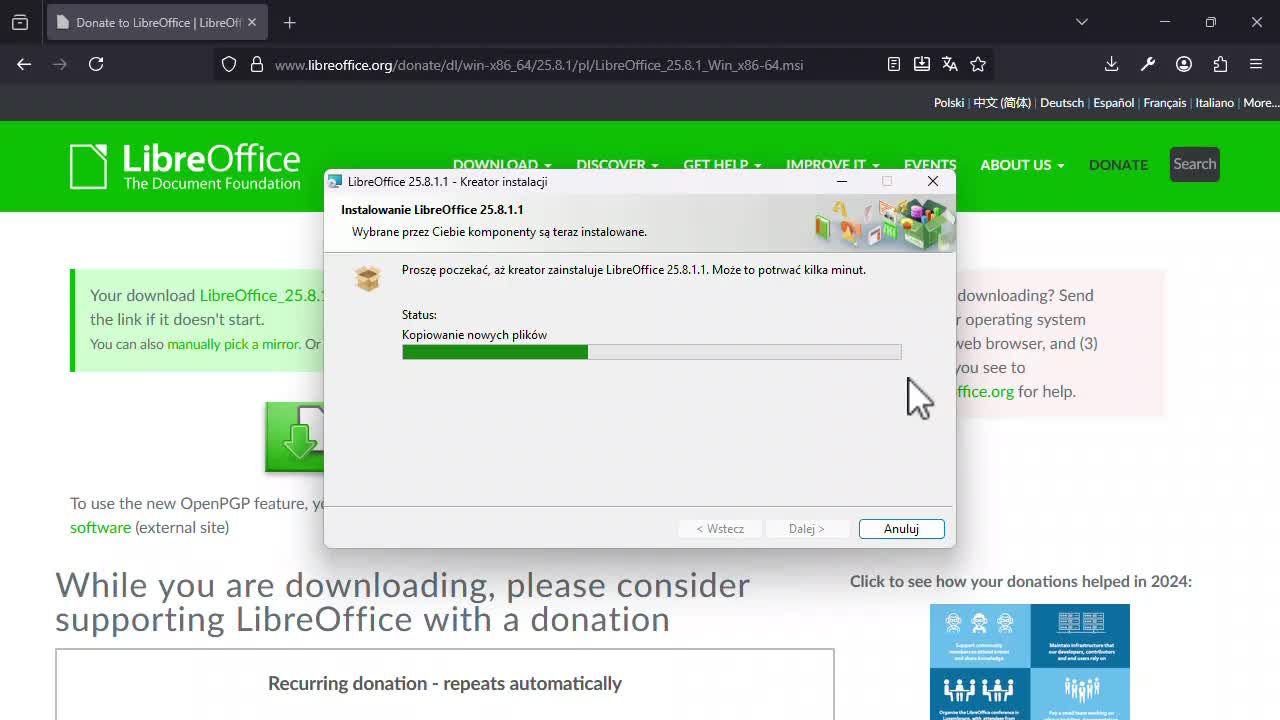Open the DONATE menu item
This screenshot has width=1280, height=720.
1118,165
